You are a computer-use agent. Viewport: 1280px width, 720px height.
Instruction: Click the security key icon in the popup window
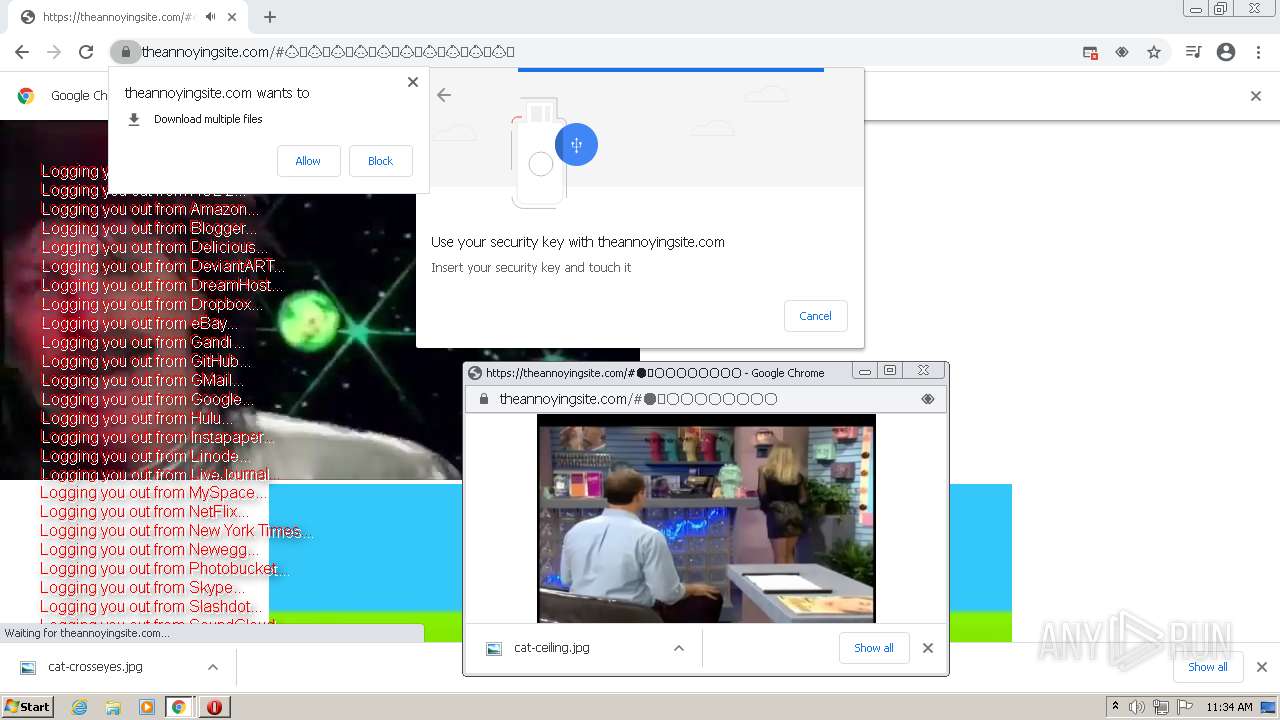pyautogui.click(x=928, y=399)
